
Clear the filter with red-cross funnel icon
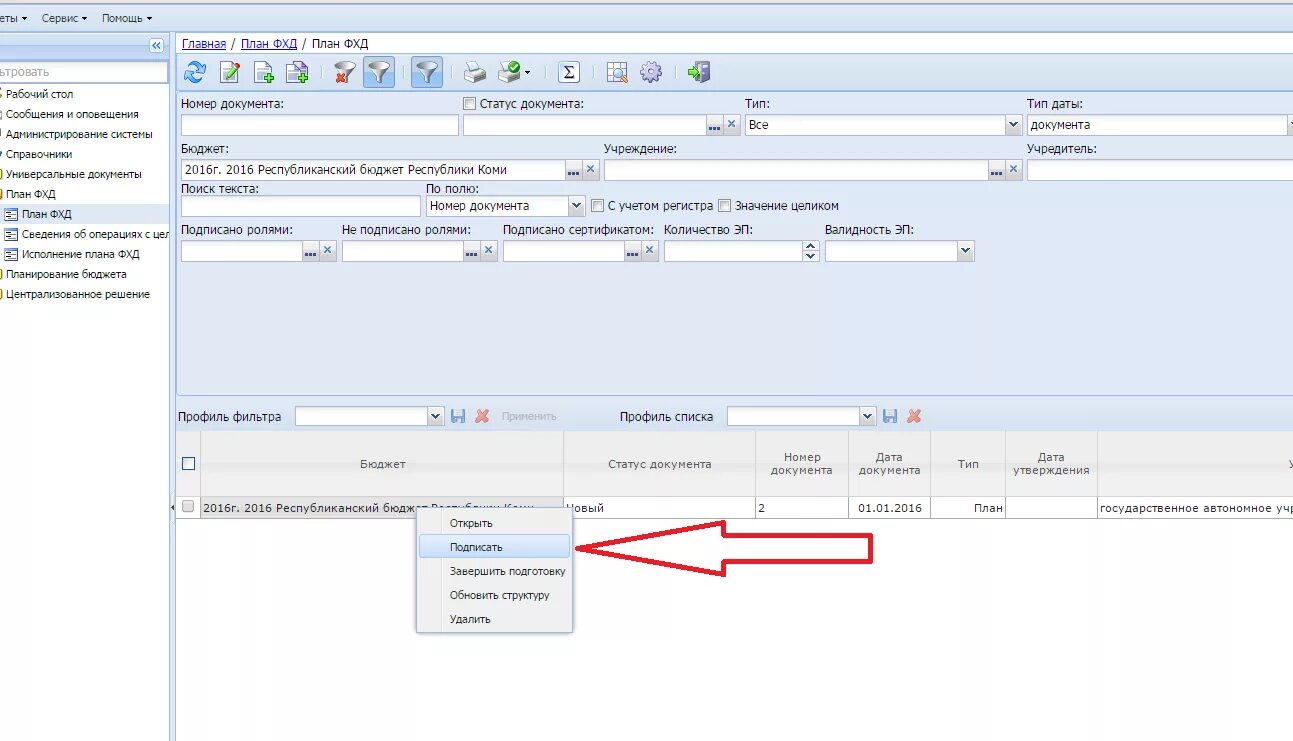345,72
